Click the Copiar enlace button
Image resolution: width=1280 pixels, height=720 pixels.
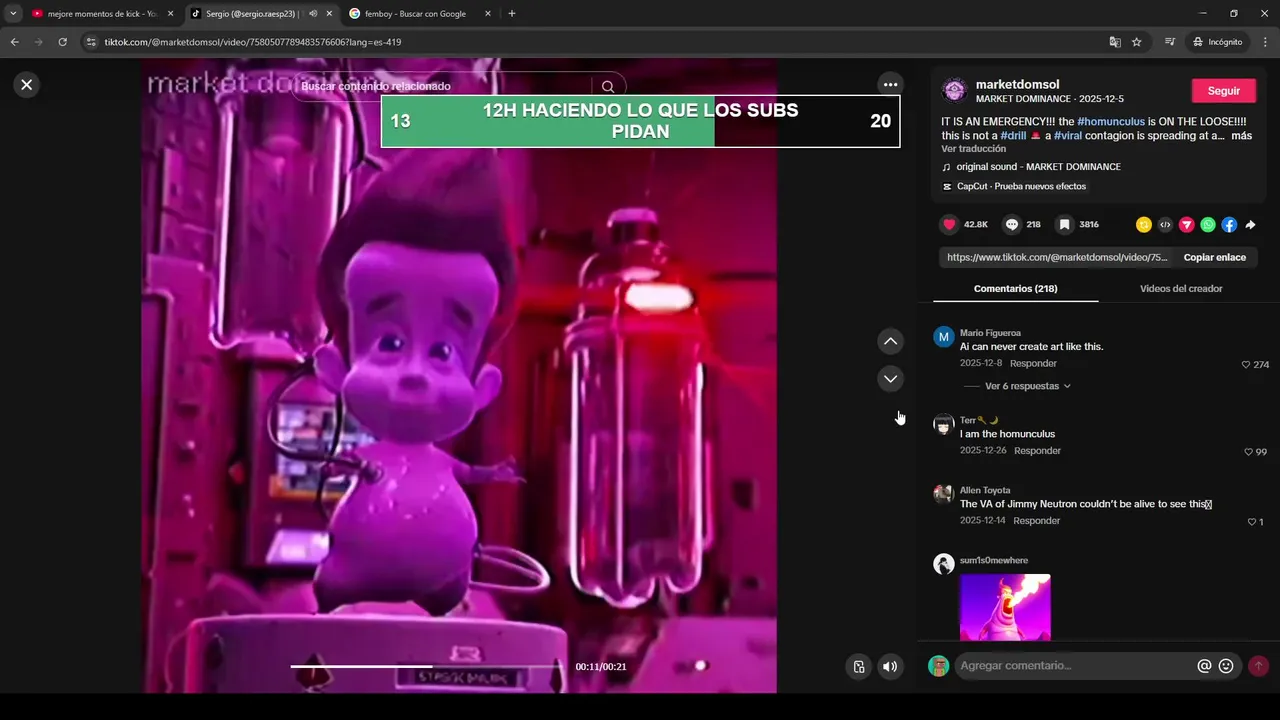[x=1215, y=257]
